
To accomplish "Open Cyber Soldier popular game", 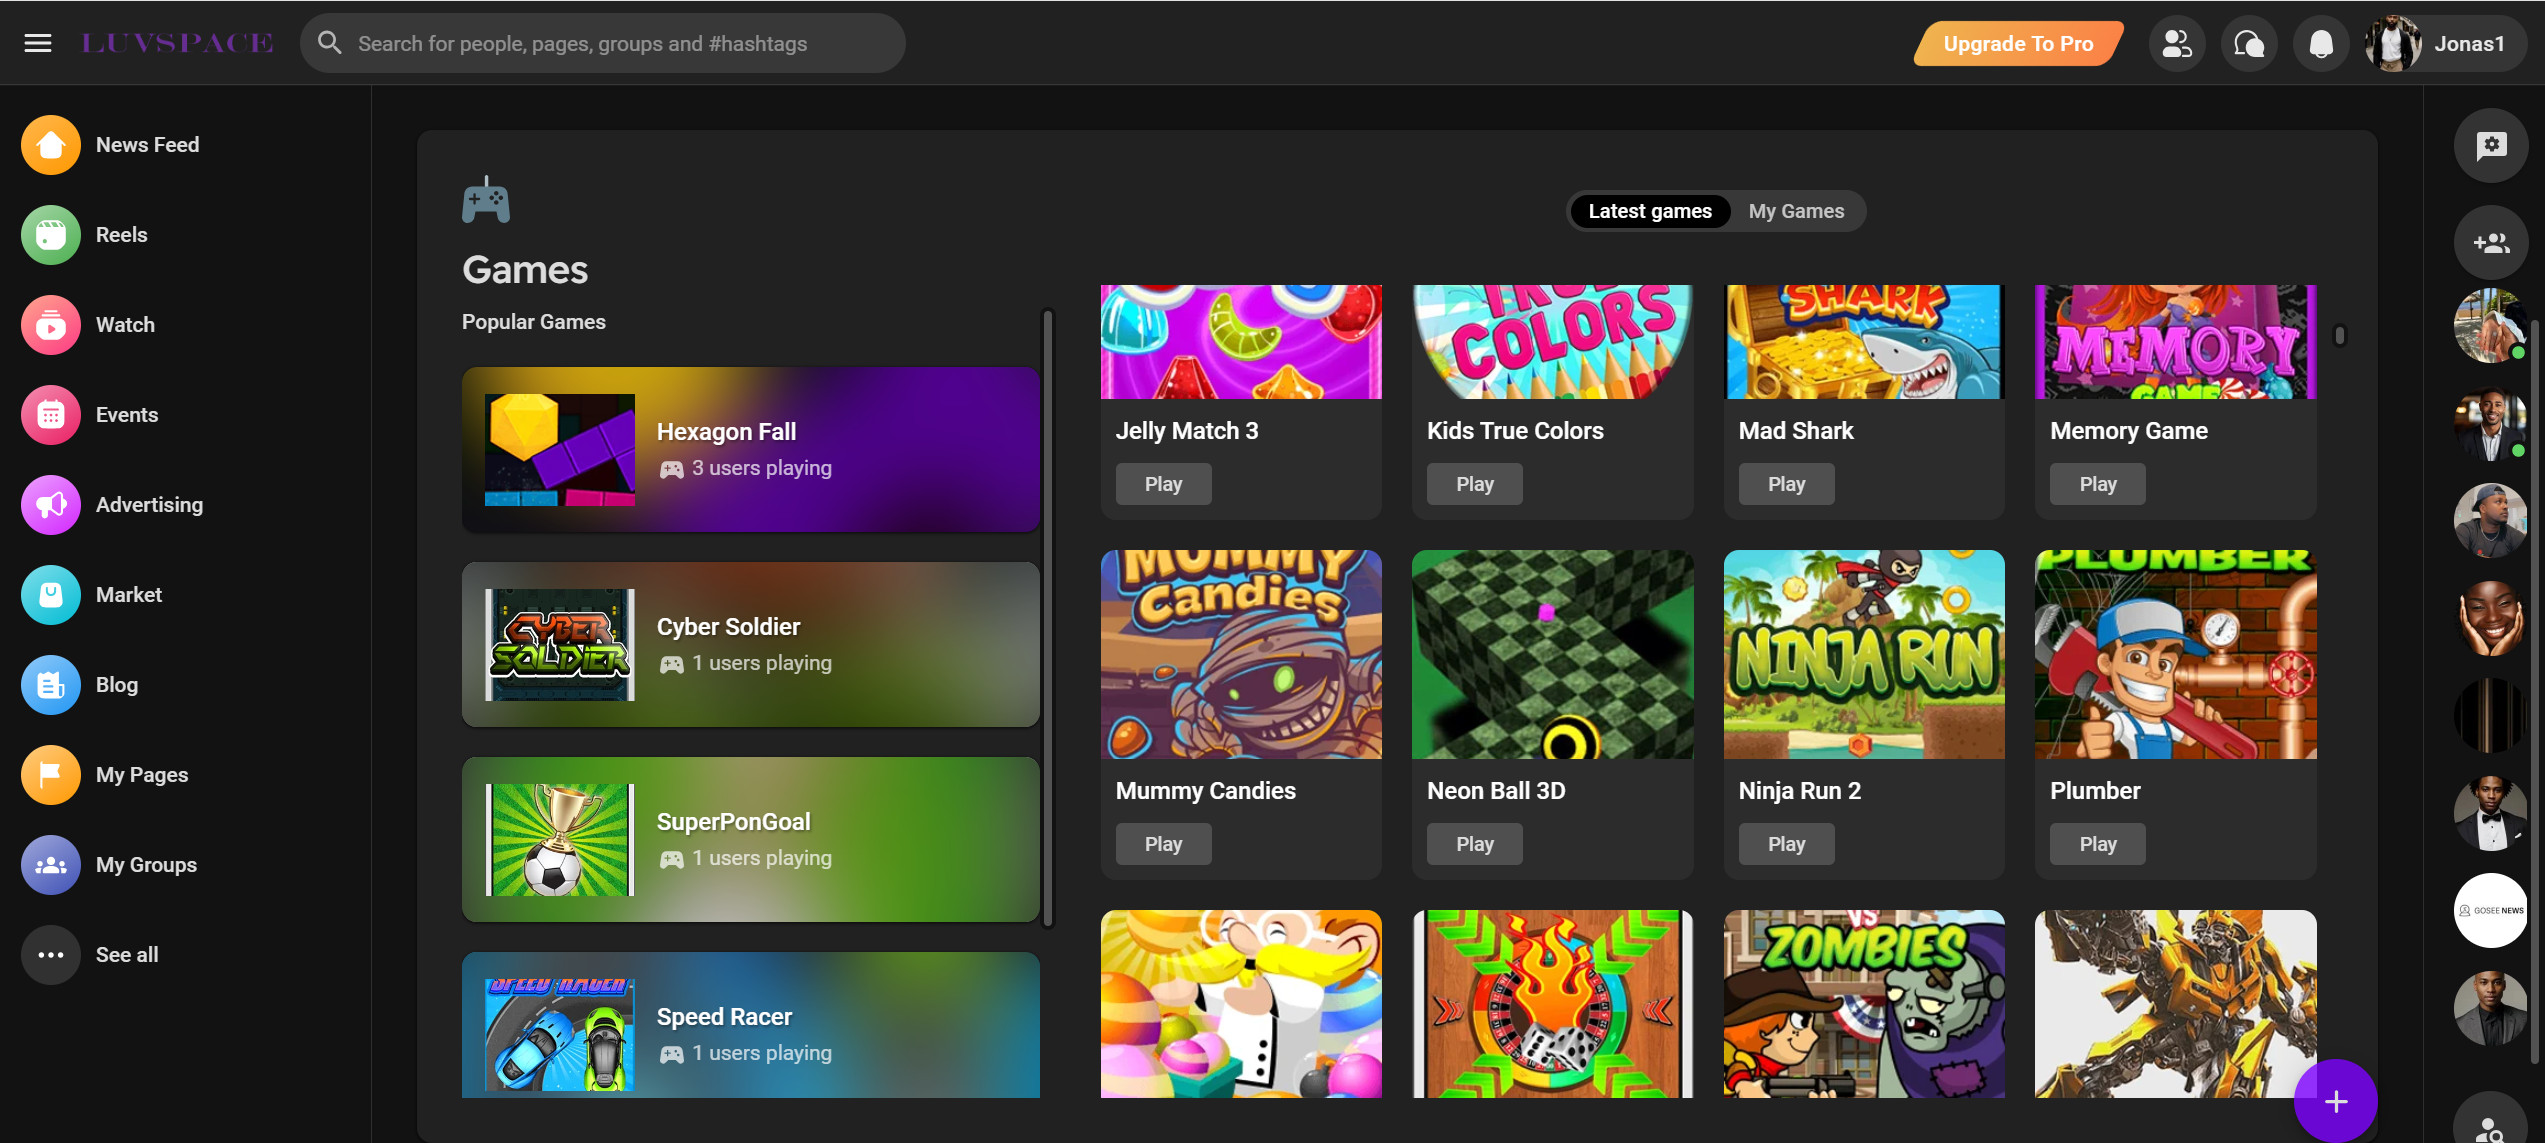I will pos(751,644).
